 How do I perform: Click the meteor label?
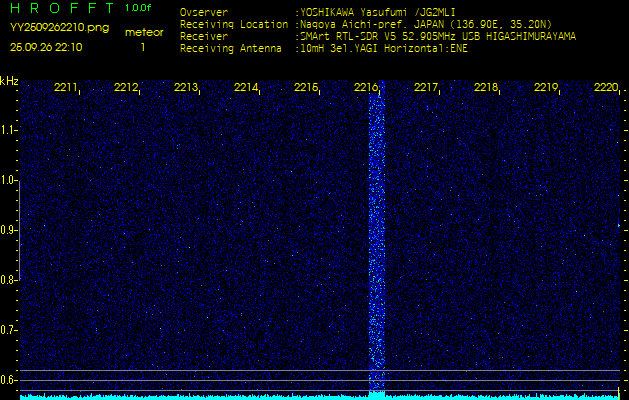point(144,33)
